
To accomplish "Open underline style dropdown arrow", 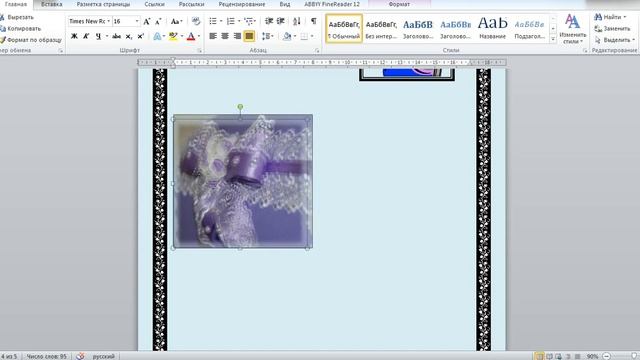I will (x=107, y=36).
